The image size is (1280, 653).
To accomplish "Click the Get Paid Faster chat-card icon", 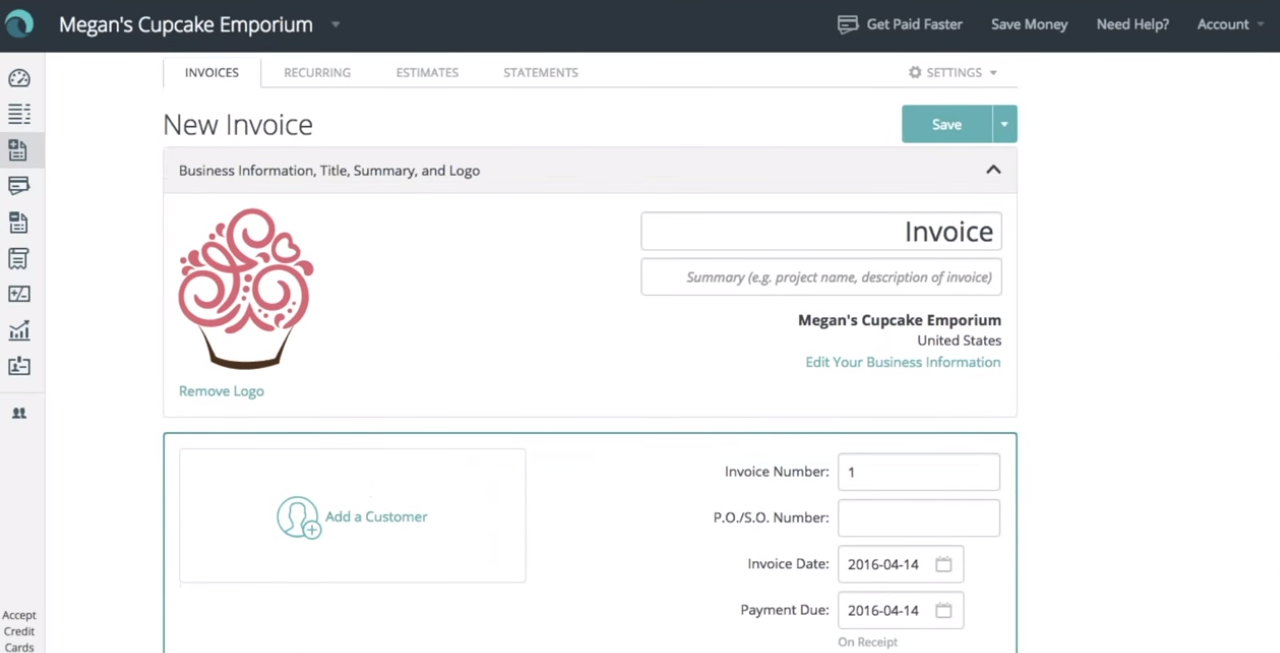I will tap(848, 24).
